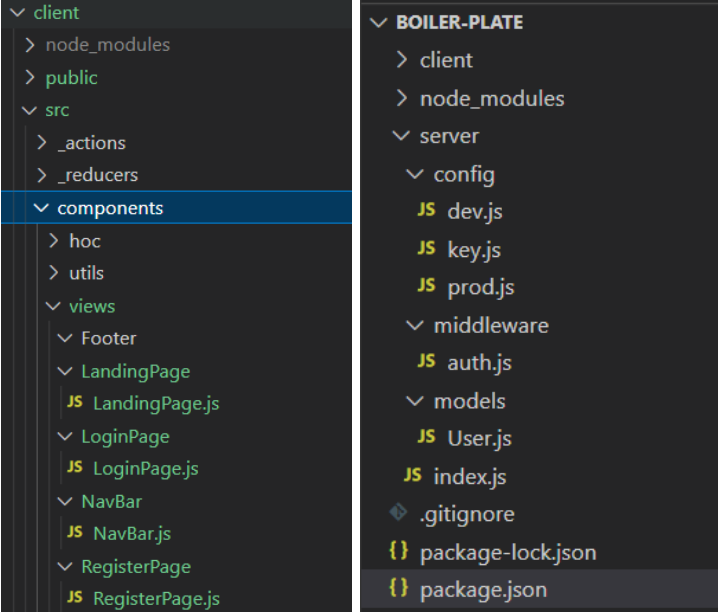Click the JS icon beside prod.js
The width and height of the screenshot is (720, 614).
tap(426, 285)
